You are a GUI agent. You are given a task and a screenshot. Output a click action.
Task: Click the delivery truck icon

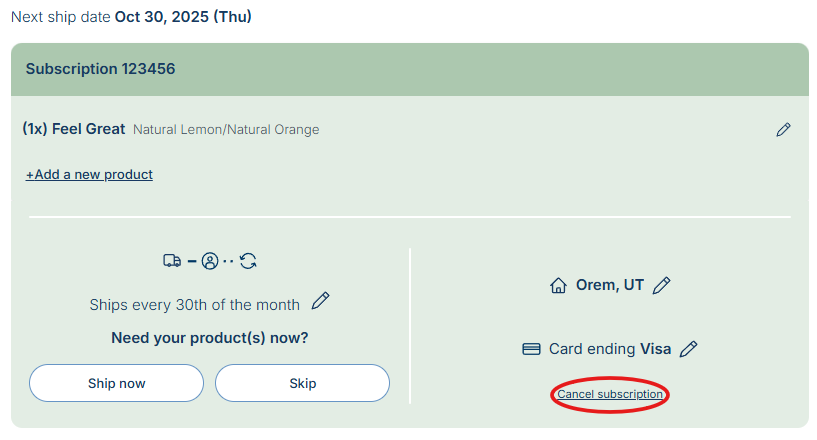[x=172, y=261]
